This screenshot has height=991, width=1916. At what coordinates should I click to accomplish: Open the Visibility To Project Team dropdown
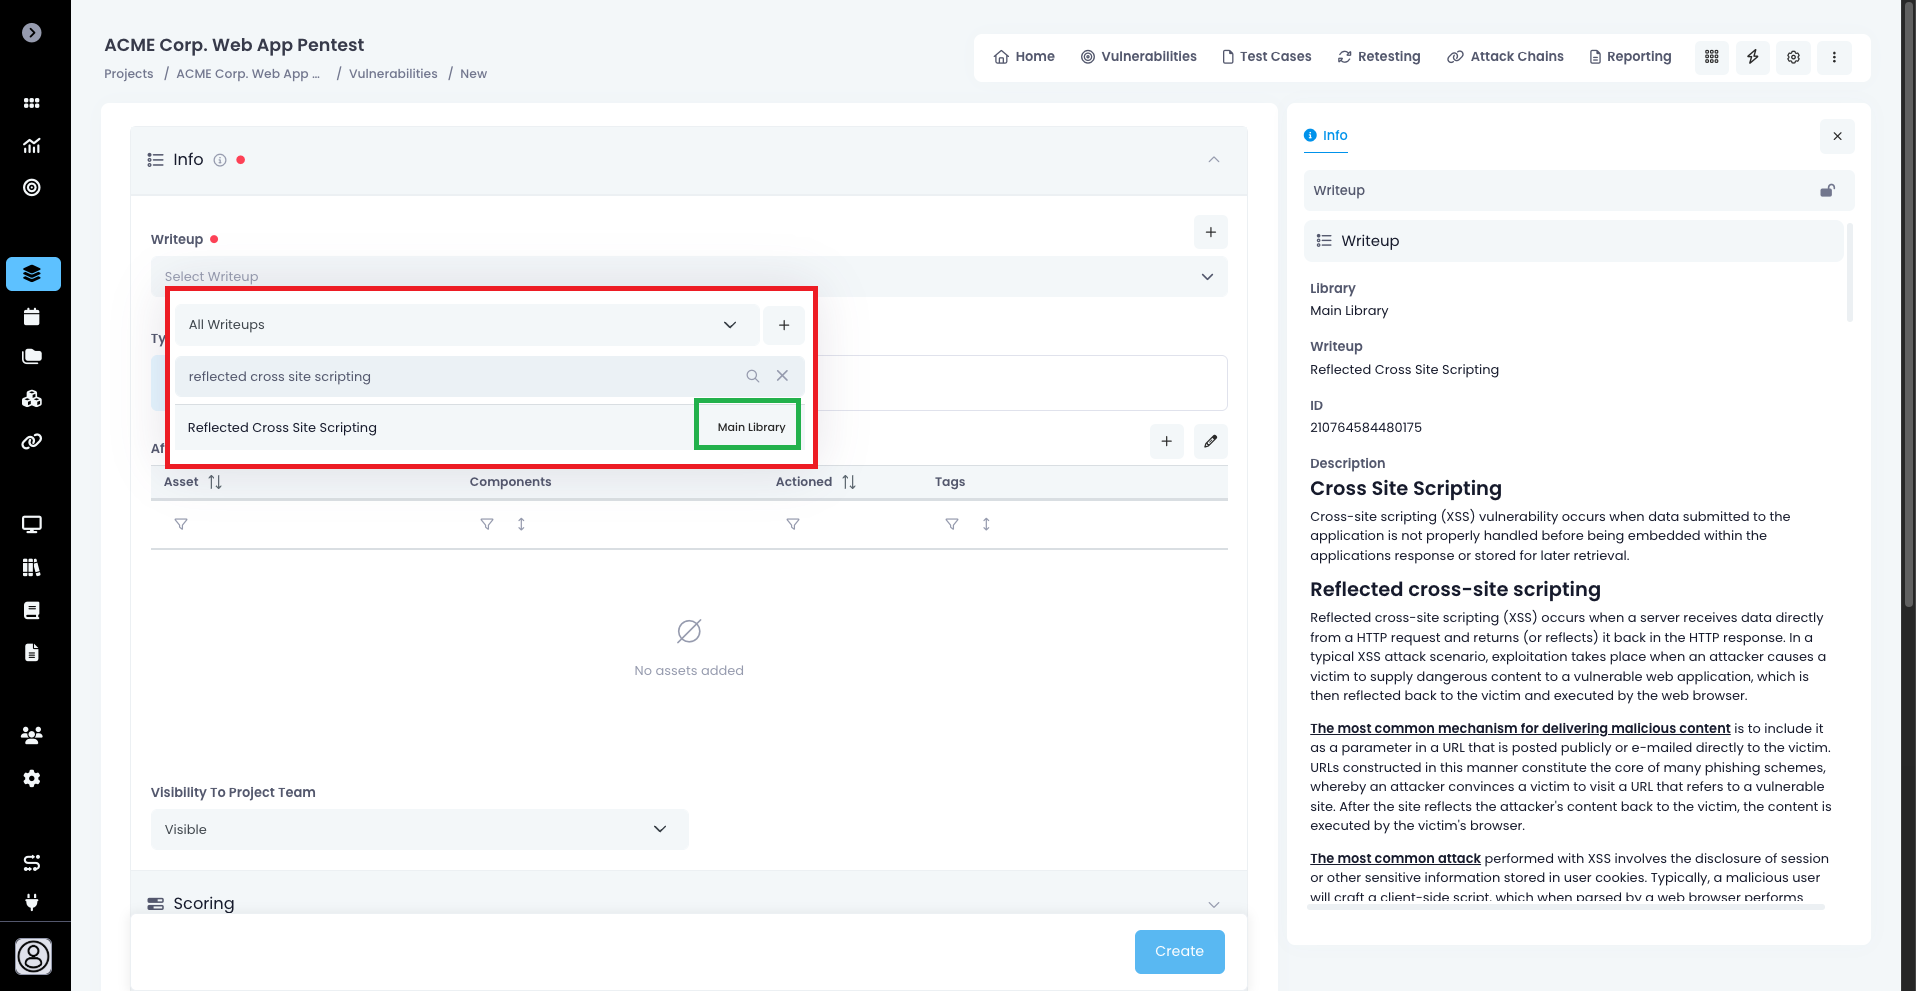pos(419,829)
